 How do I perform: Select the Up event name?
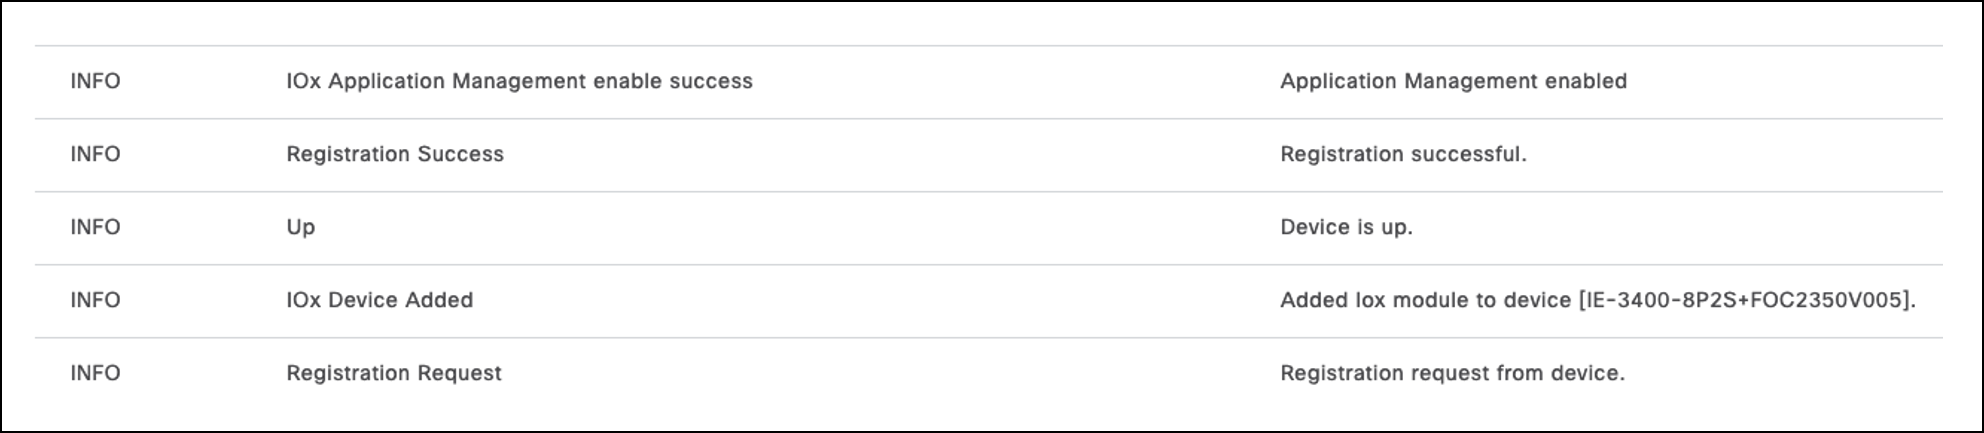[301, 227]
